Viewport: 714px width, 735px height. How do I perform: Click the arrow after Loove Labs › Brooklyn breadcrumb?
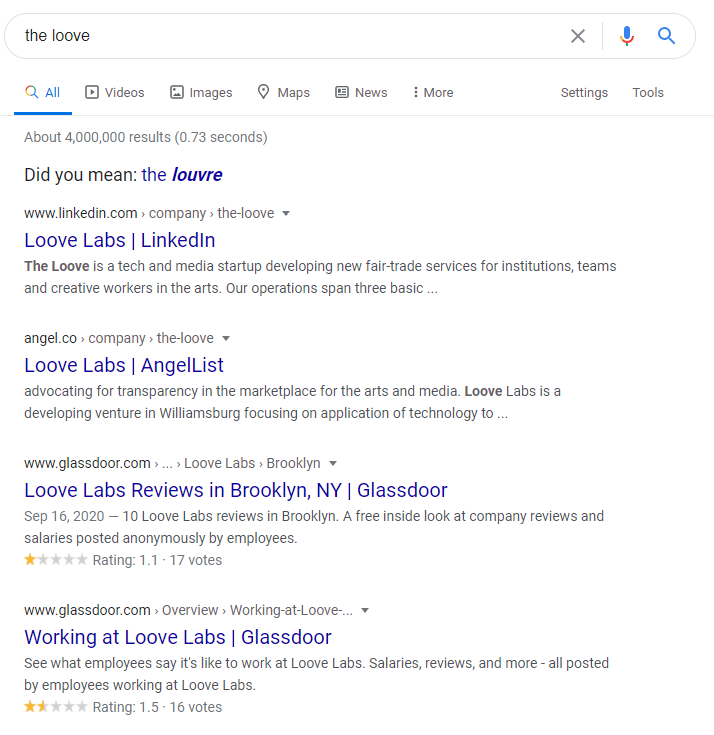coord(333,463)
